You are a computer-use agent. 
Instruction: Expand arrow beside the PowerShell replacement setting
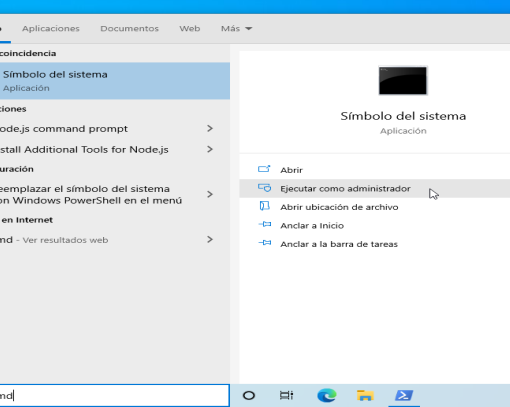pos(210,194)
